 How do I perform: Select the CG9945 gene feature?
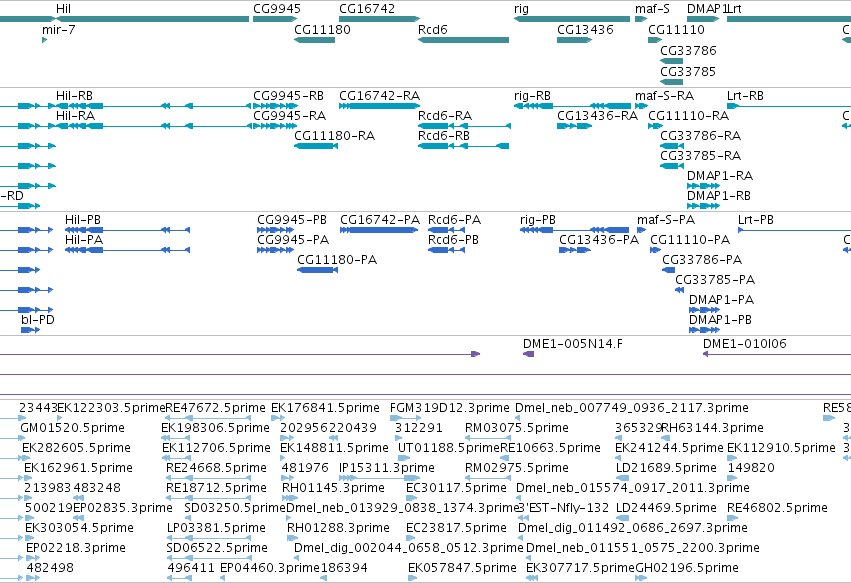(x=276, y=19)
